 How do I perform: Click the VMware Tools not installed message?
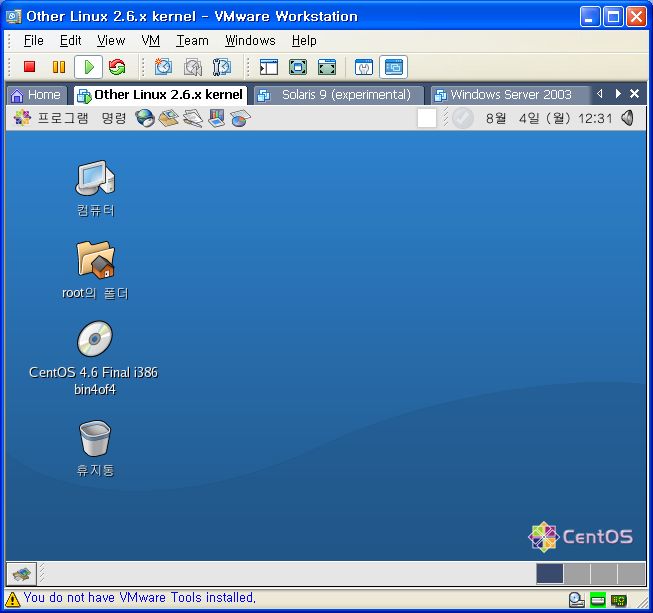[139, 598]
